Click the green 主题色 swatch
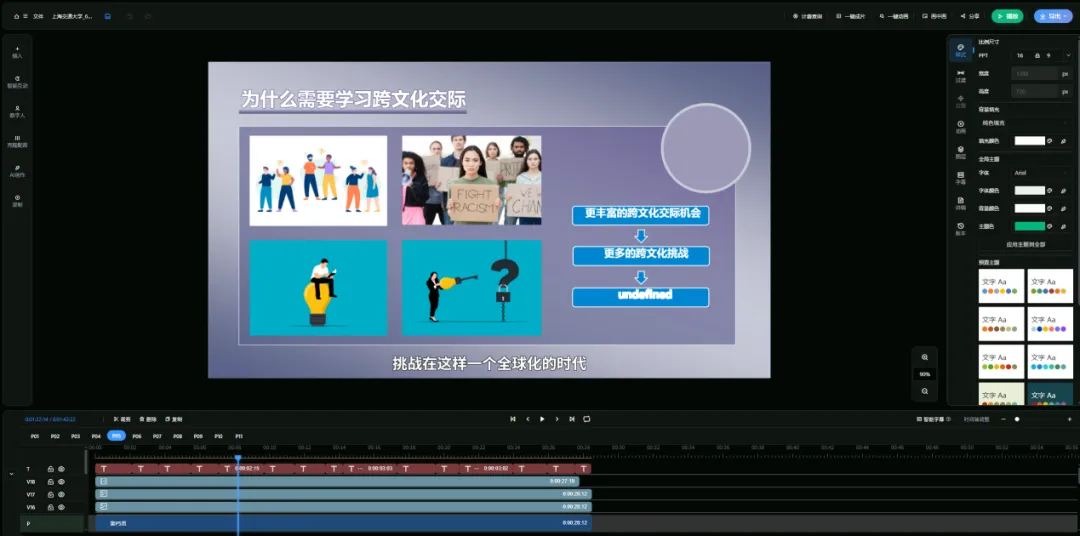 click(1030, 226)
